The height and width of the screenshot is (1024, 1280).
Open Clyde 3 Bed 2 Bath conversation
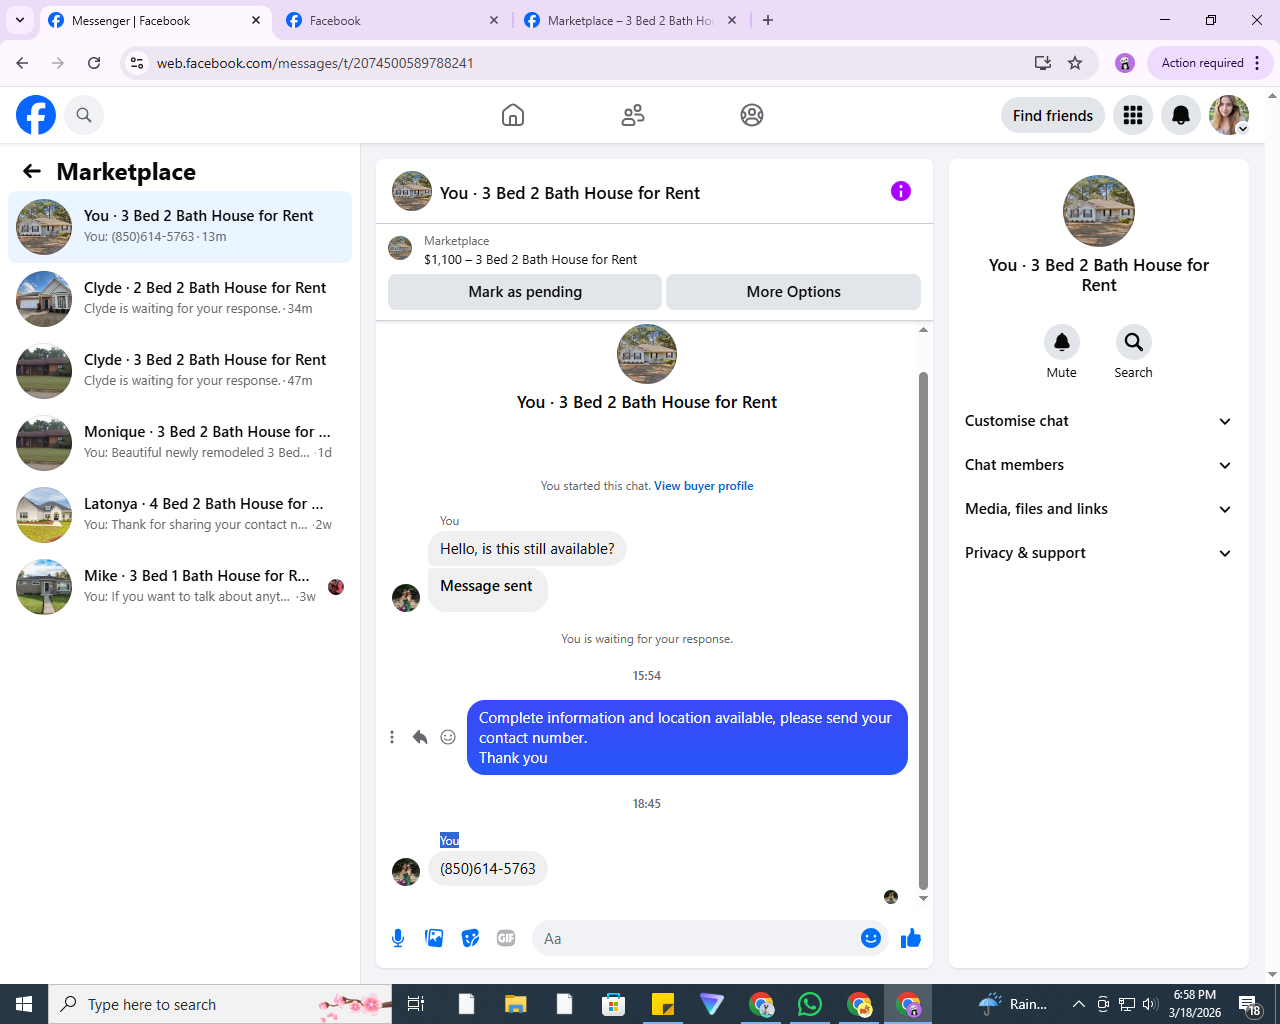coord(180,371)
